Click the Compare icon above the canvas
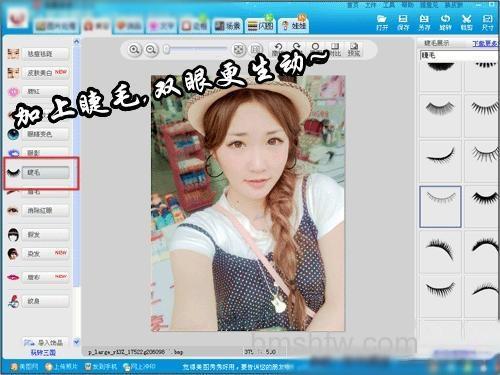Viewport: 500px width, 375px height. [x=335, y=49]
